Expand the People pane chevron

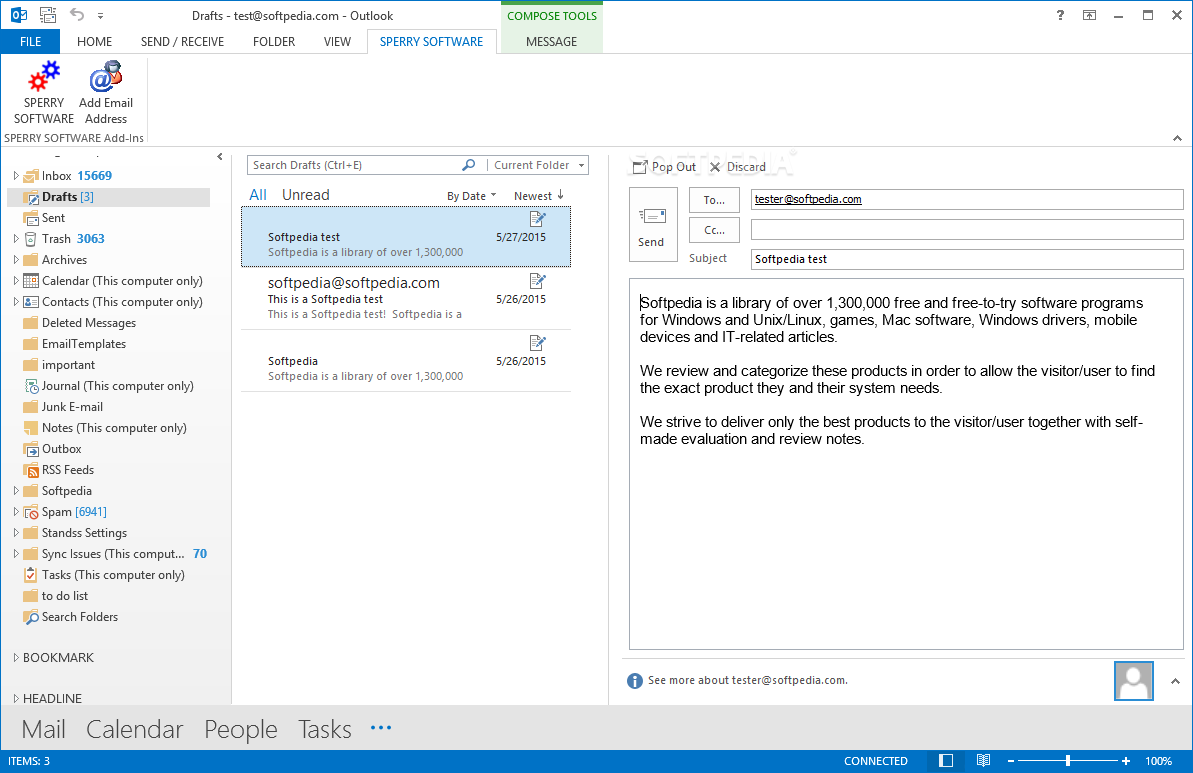click(1176, 681)
